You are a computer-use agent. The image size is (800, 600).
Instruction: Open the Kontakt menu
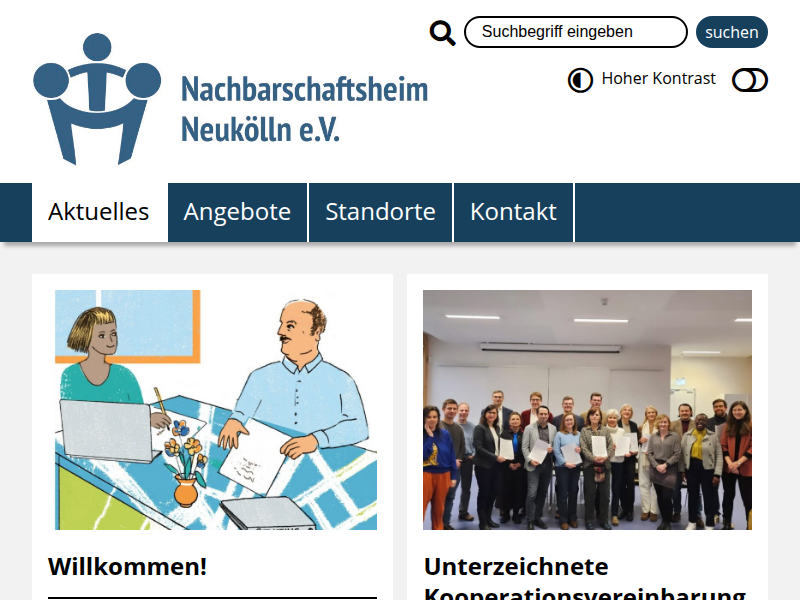[x=513, y=212]
